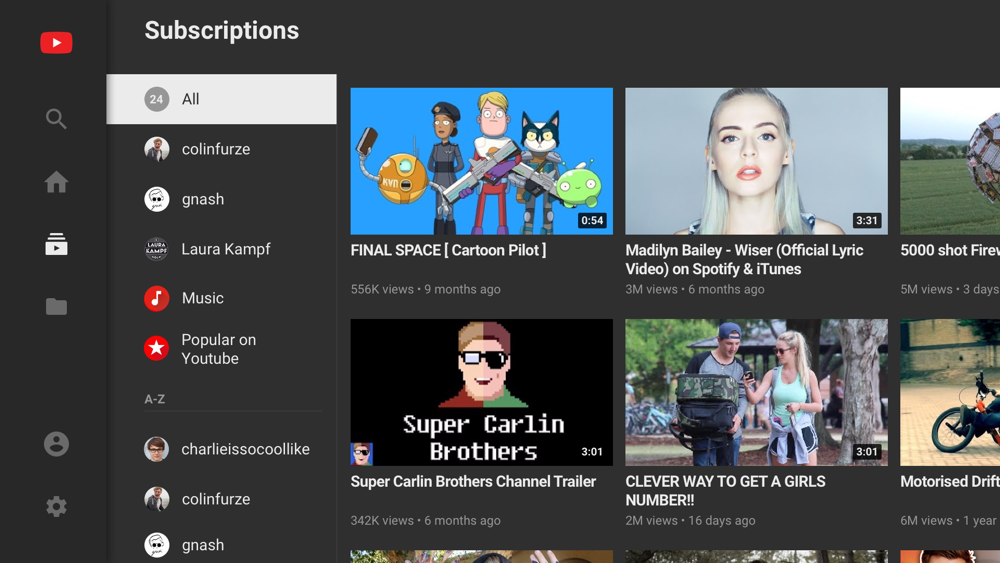The width and height of the screenshot is (1000, 563).
Task: Click Laura Kampf channel avatar
Action: (x=156, y=249)
